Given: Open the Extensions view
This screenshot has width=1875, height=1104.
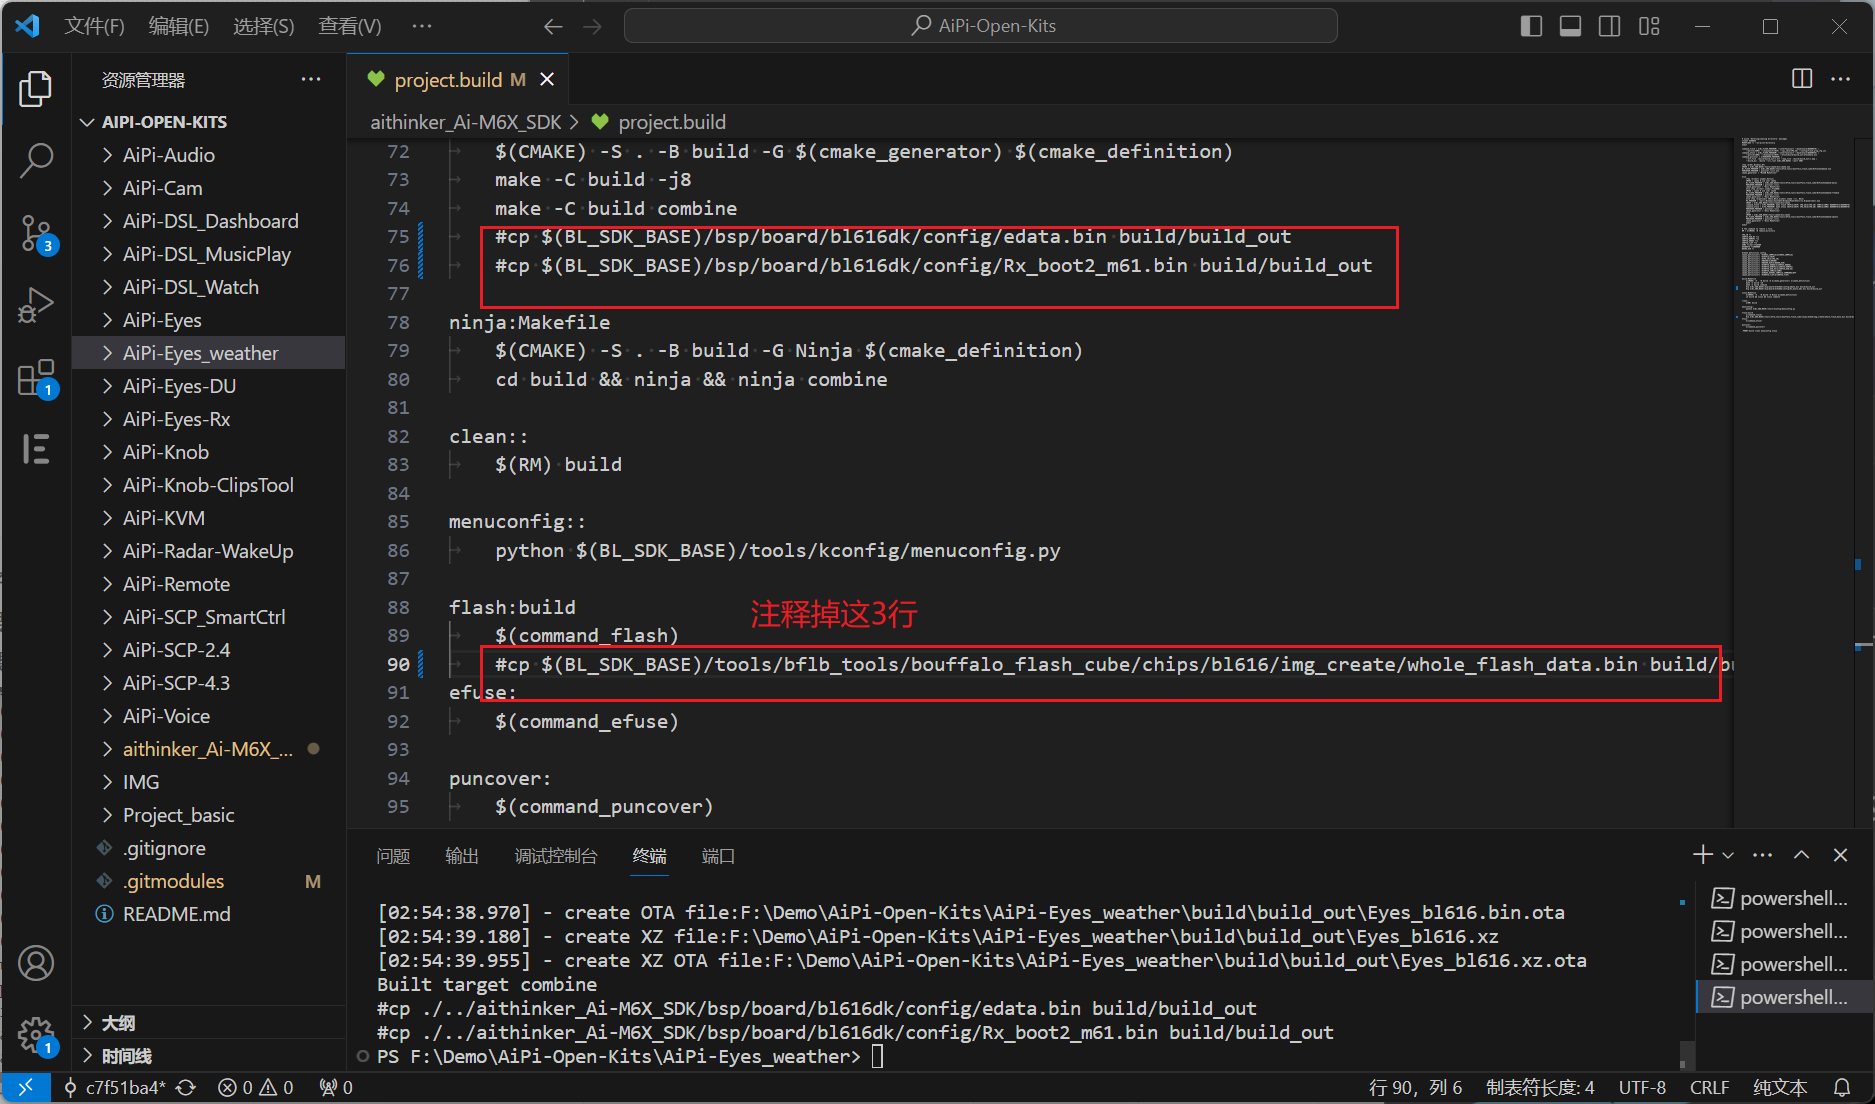Looking at the screenshot, I should [x=36, y=378].
